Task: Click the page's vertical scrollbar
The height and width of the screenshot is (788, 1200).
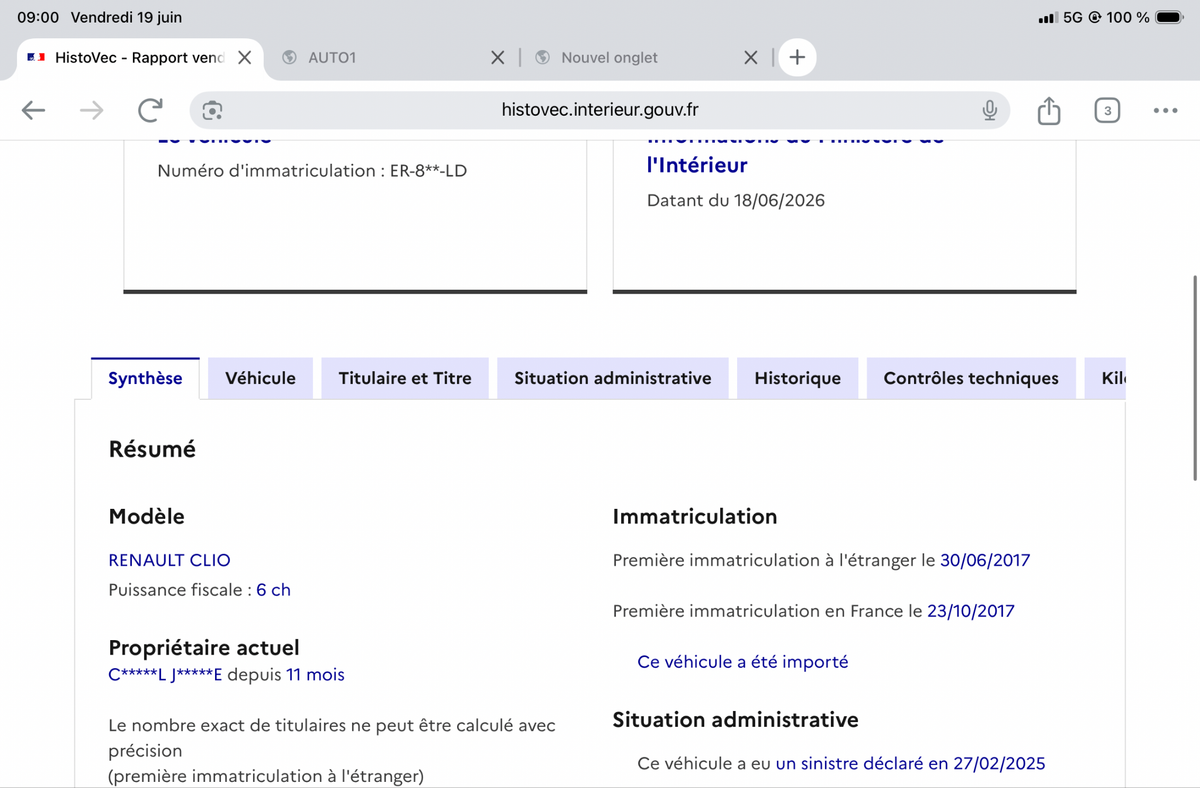Action: [1196, 378]
